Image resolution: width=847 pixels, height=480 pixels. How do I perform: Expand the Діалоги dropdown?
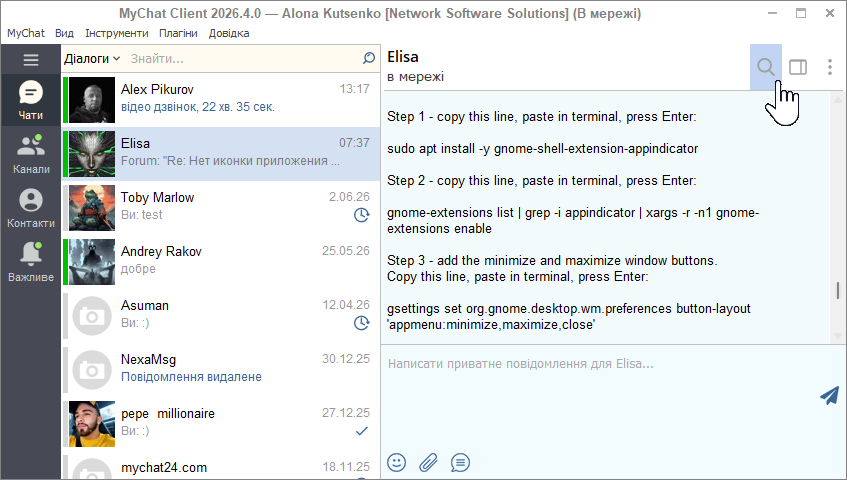coord(92,58)
